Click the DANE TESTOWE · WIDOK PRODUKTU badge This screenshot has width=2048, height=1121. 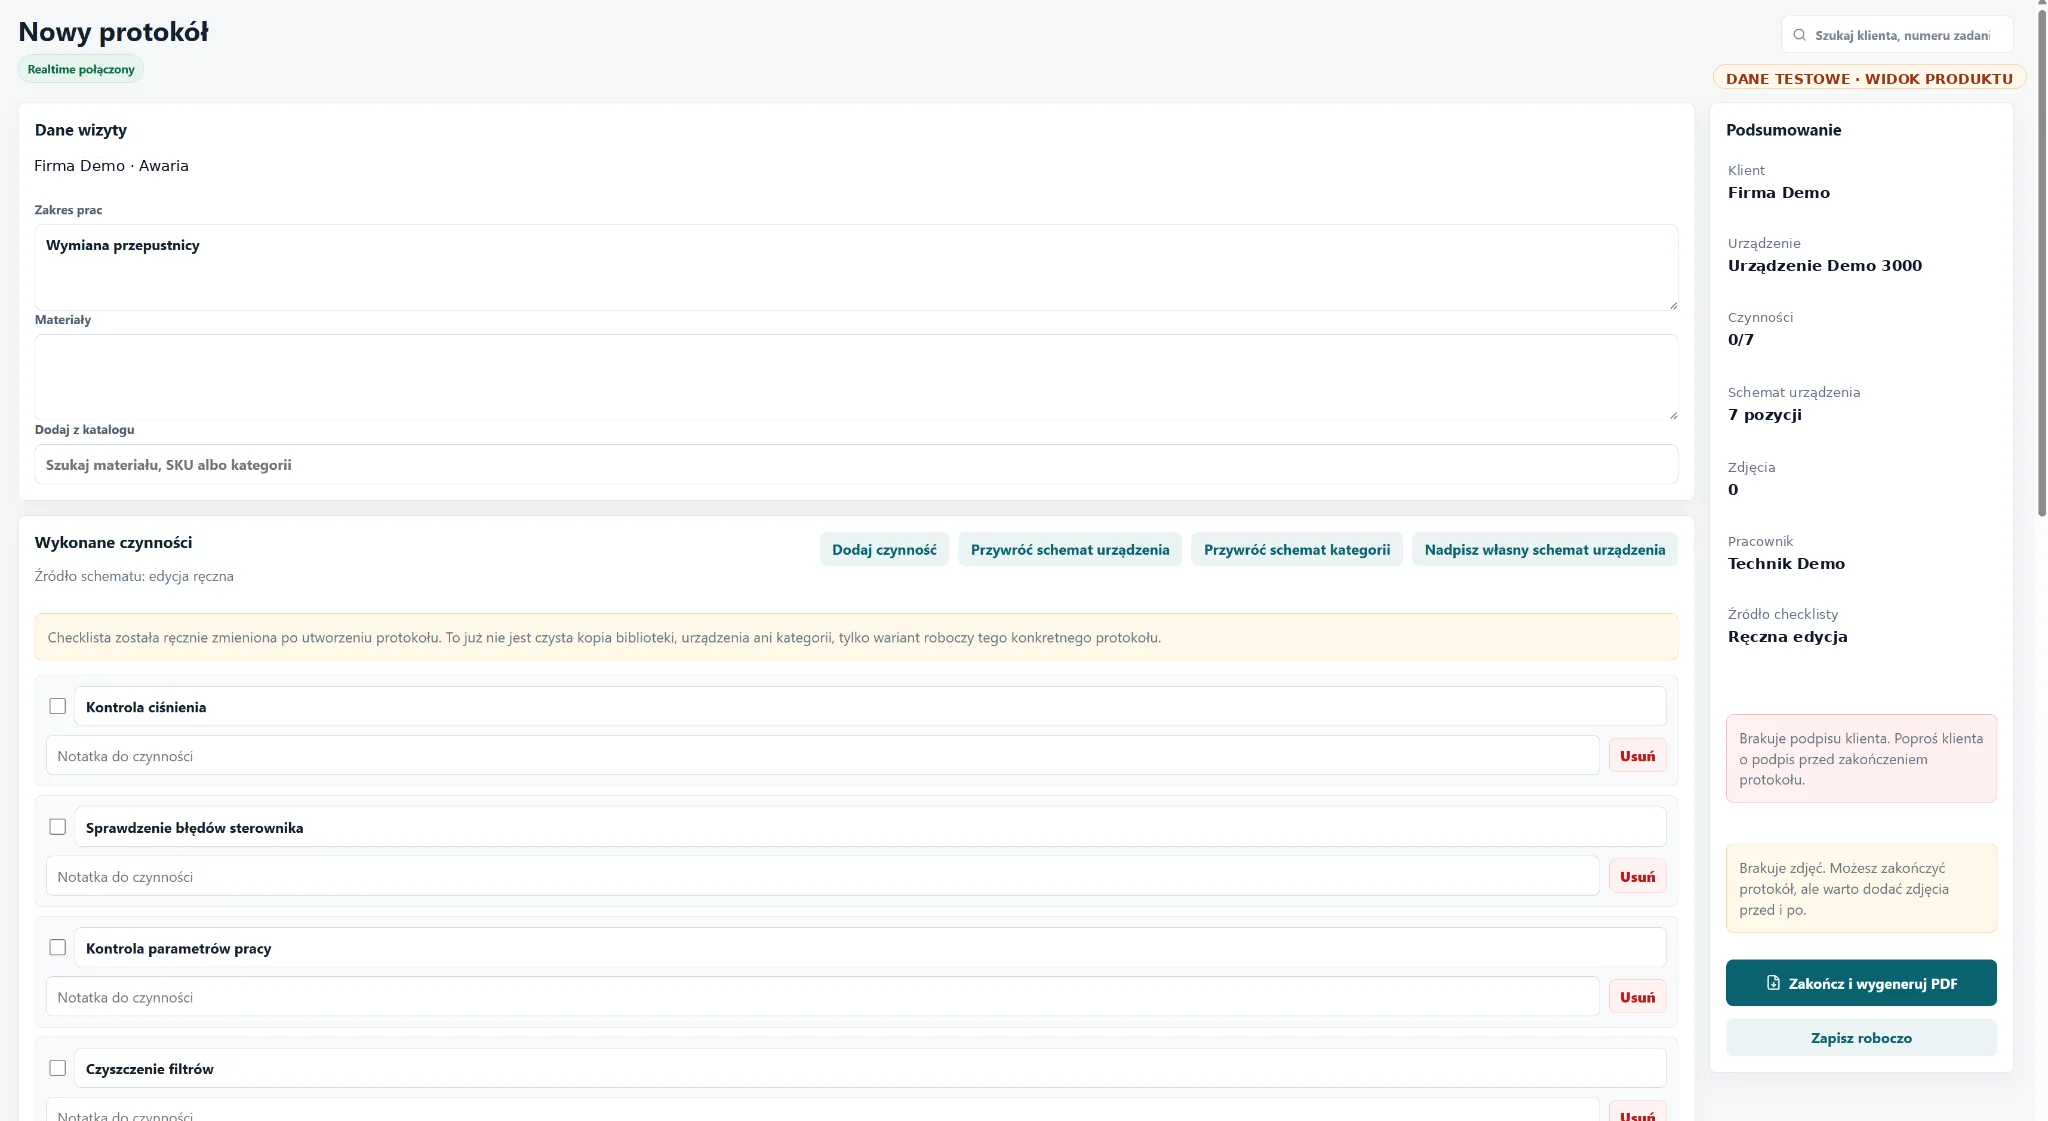pyautogui.click(x=1869, y=78)
